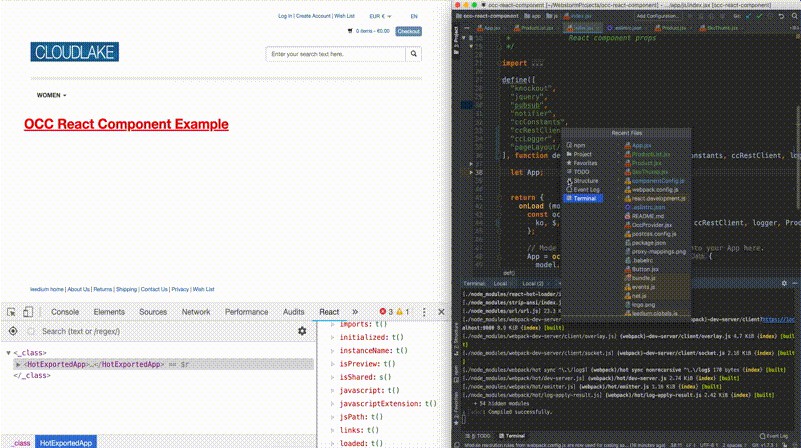801x448 pixels.
Task: Click the CLOUDLAKE logo
Action: pos(75,52)
